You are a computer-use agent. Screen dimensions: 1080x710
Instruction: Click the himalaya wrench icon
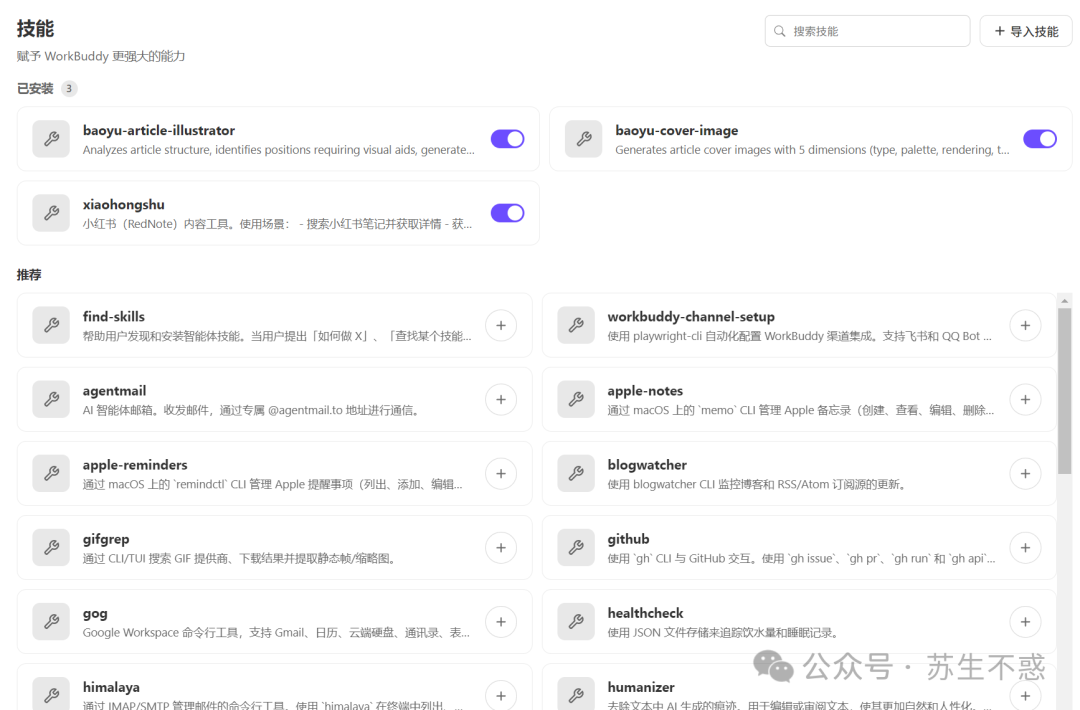(x=51, y=693)
